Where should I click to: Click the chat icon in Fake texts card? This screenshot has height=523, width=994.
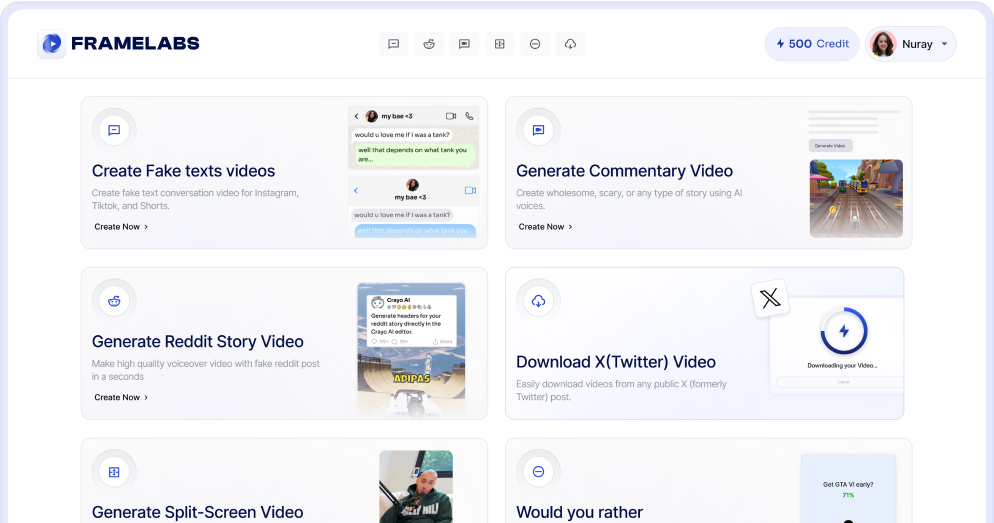[114, 130]
